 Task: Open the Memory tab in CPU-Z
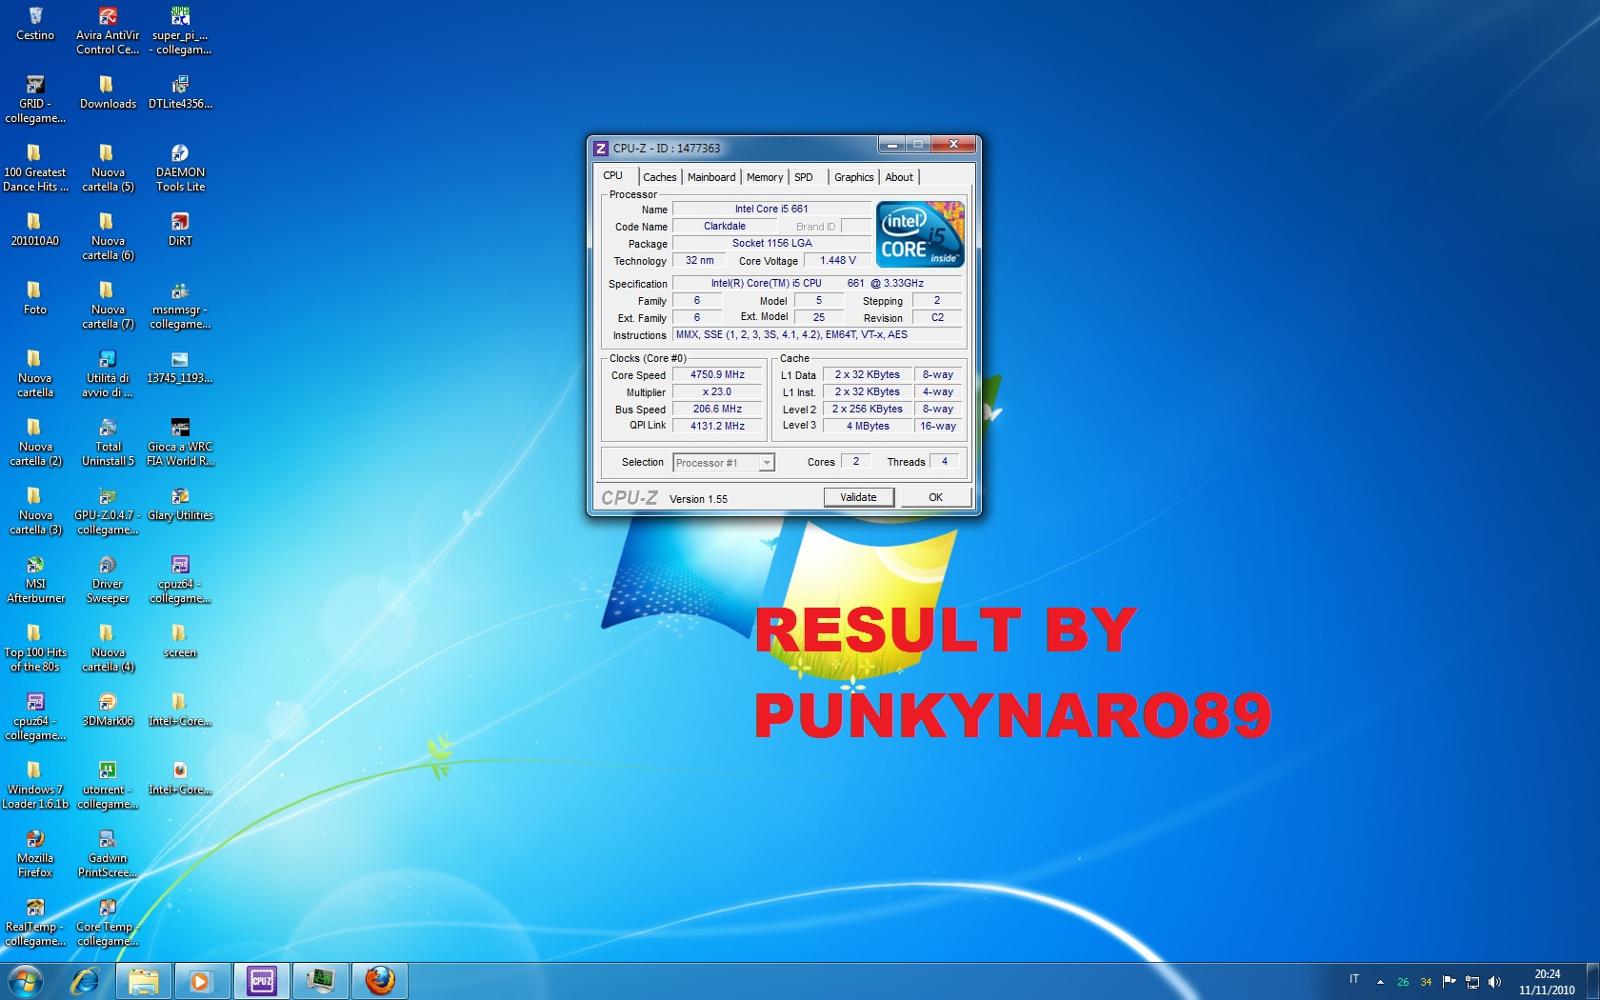[764, 177]
